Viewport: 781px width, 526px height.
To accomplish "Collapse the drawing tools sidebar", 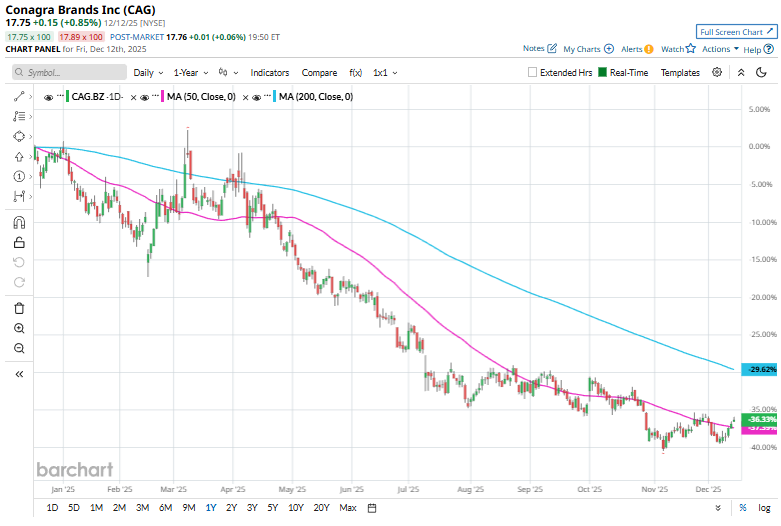I will click(19, 374).
